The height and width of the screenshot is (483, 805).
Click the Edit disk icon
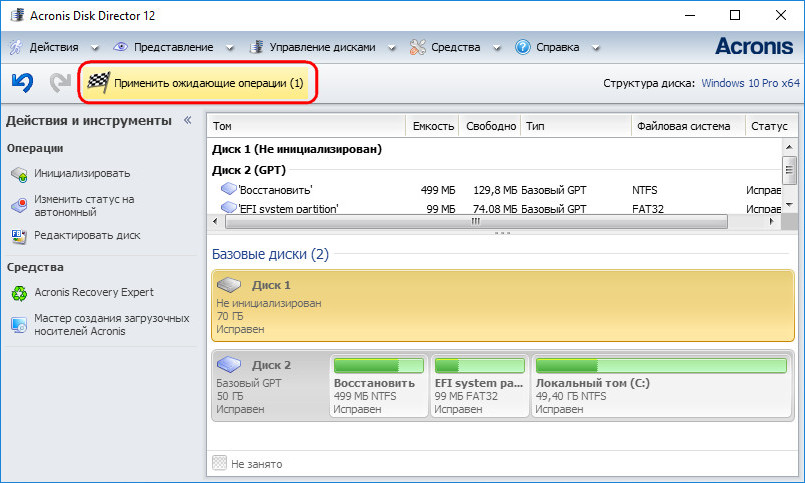[19, 236]
